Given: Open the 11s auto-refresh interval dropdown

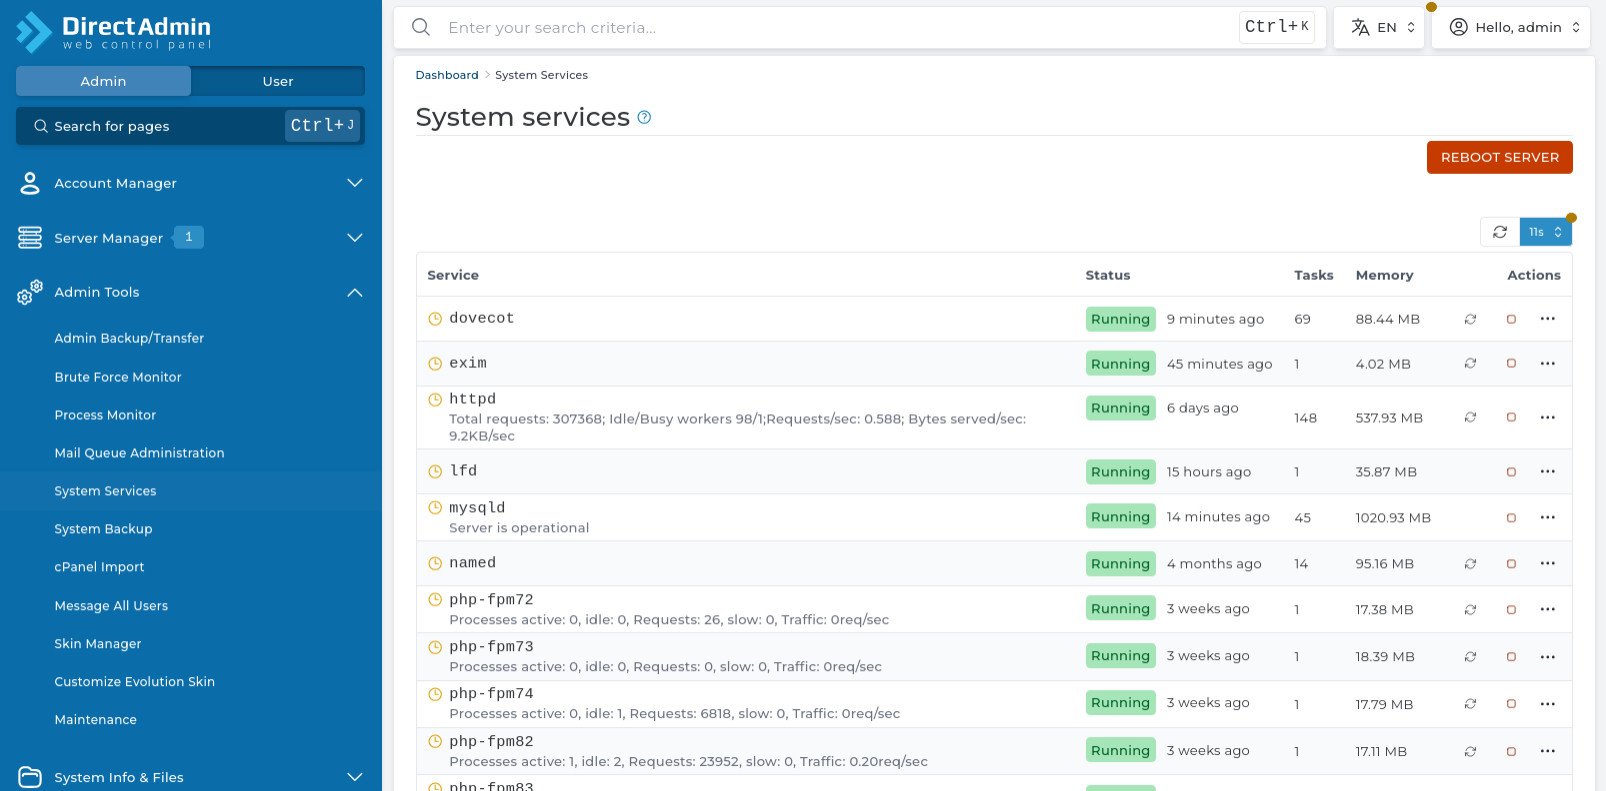Looking at the screenshot, I should (1545, 232).
